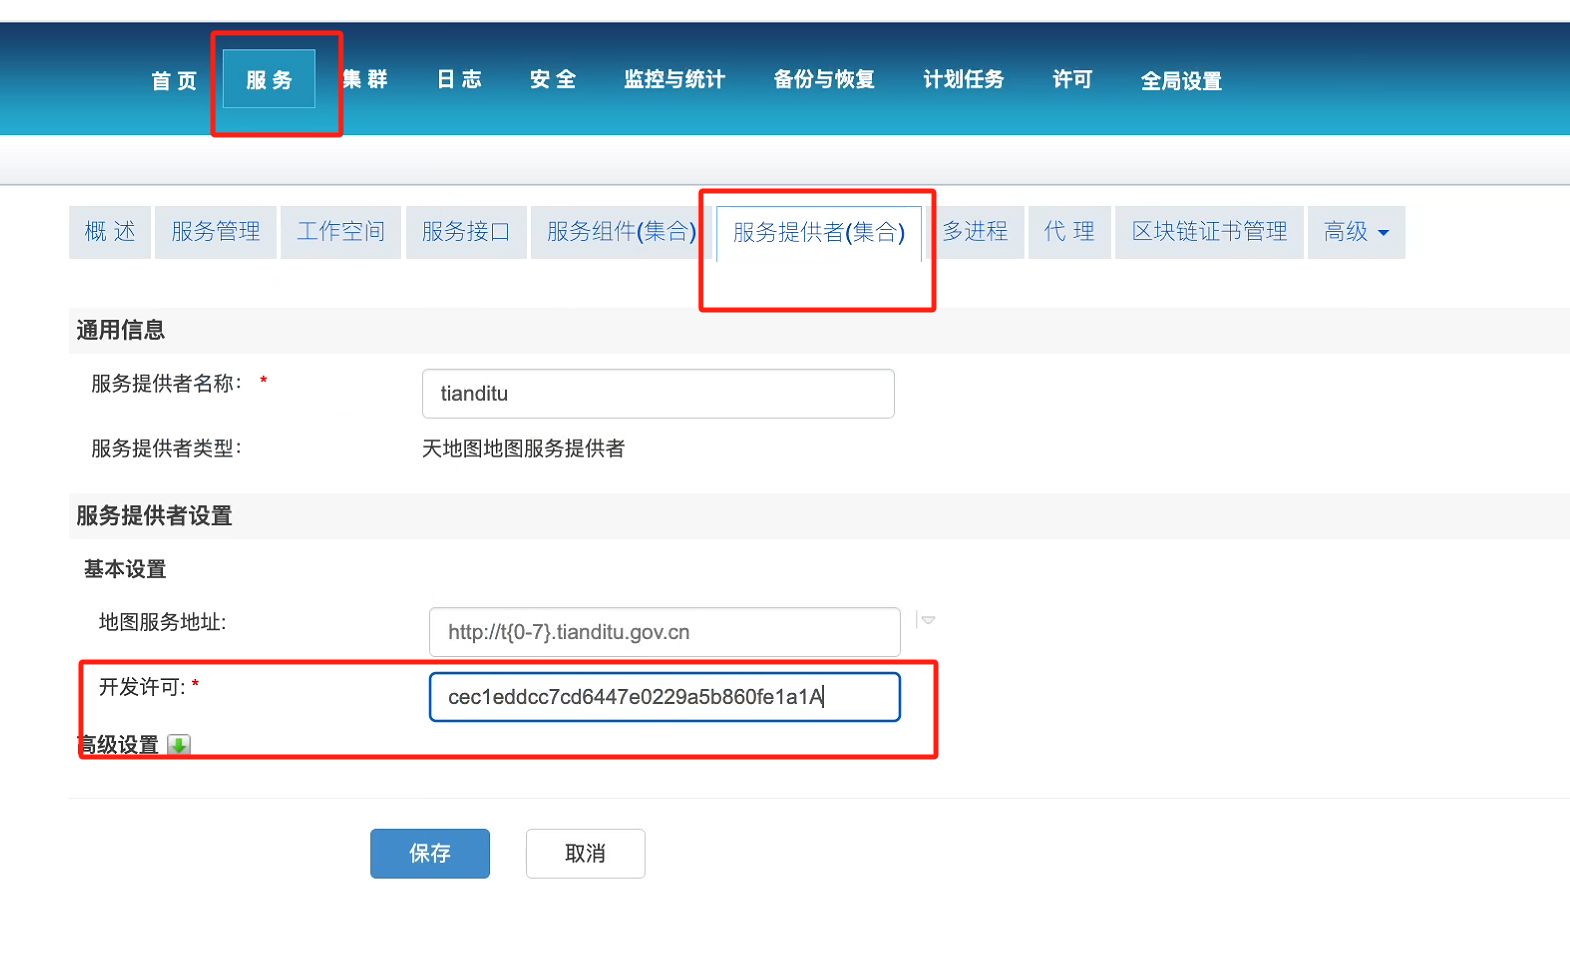Select 服务提供者(集合) tab

(x=819, y=233)
